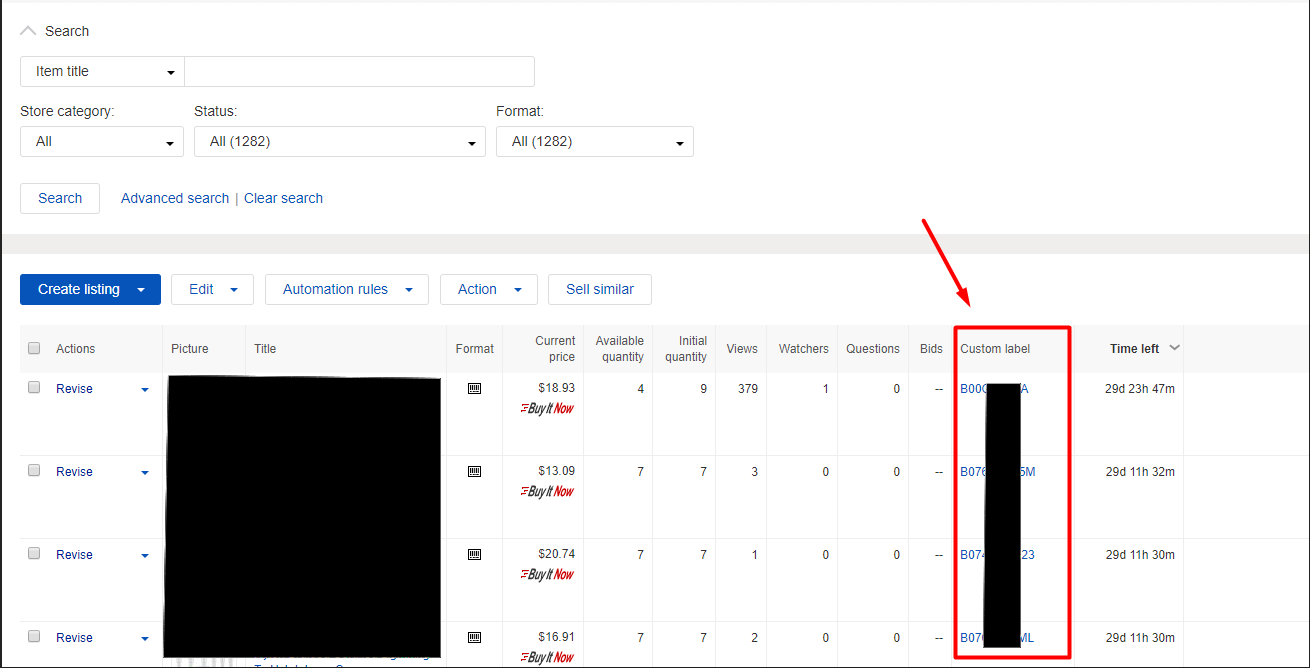This screenshot has width=1310, height=668.
Task: Click the format icon on the $20.74 row
Action: [474, 554]
